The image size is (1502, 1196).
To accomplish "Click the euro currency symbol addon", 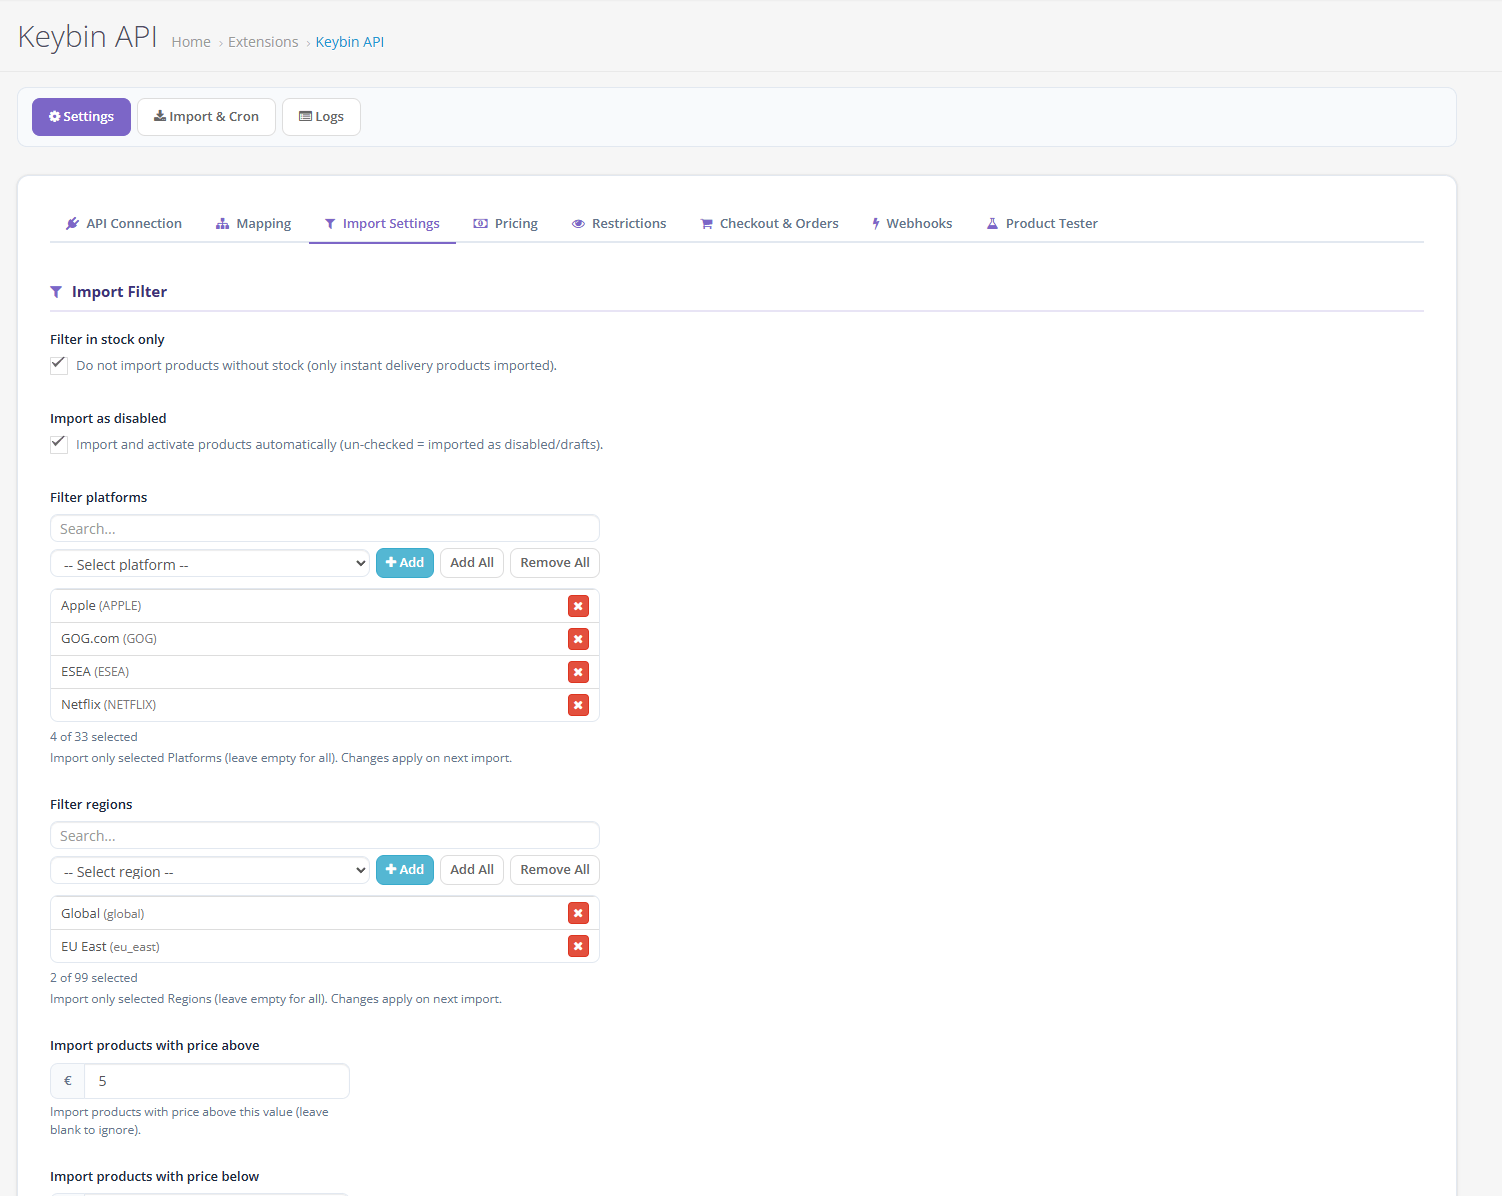I will (68, 1081).
